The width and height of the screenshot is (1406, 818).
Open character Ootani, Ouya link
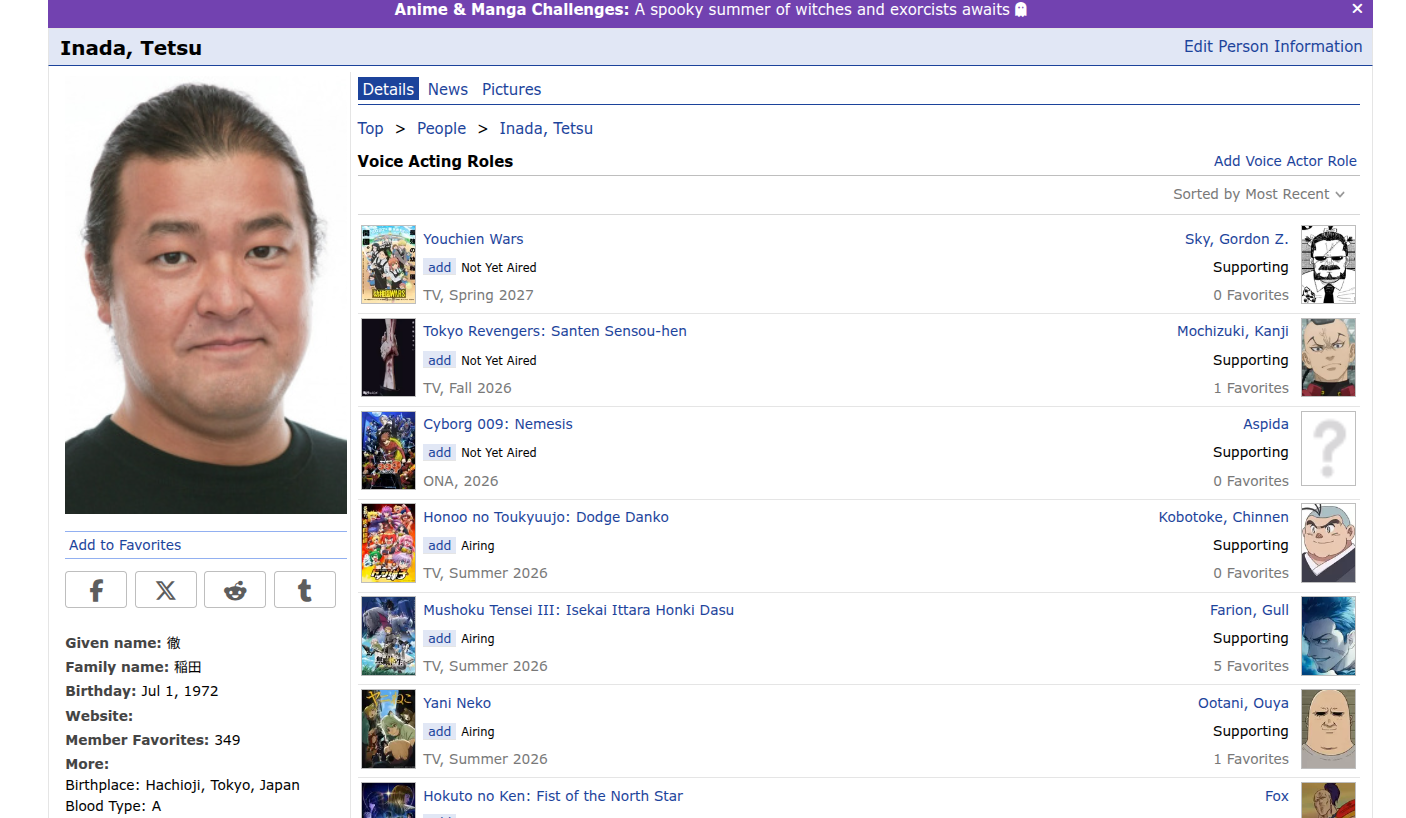coord(1243,703)
